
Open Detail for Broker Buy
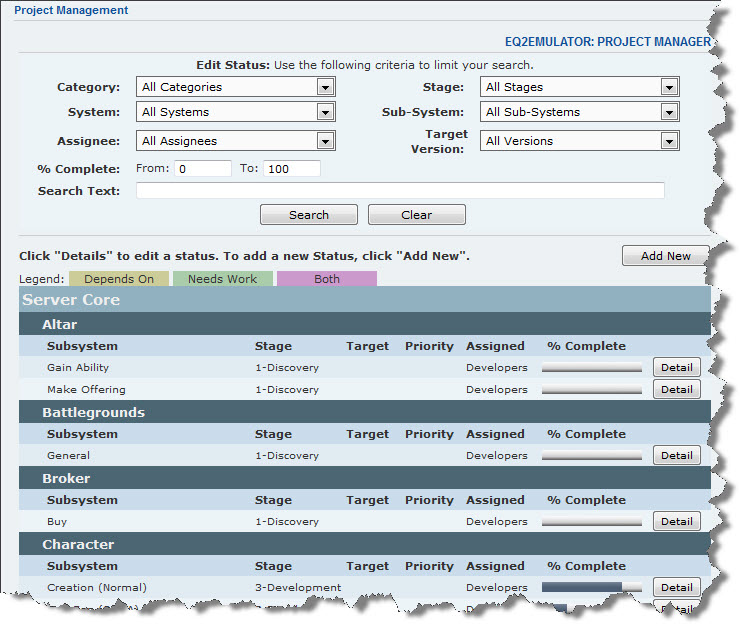tap(676, 522)
